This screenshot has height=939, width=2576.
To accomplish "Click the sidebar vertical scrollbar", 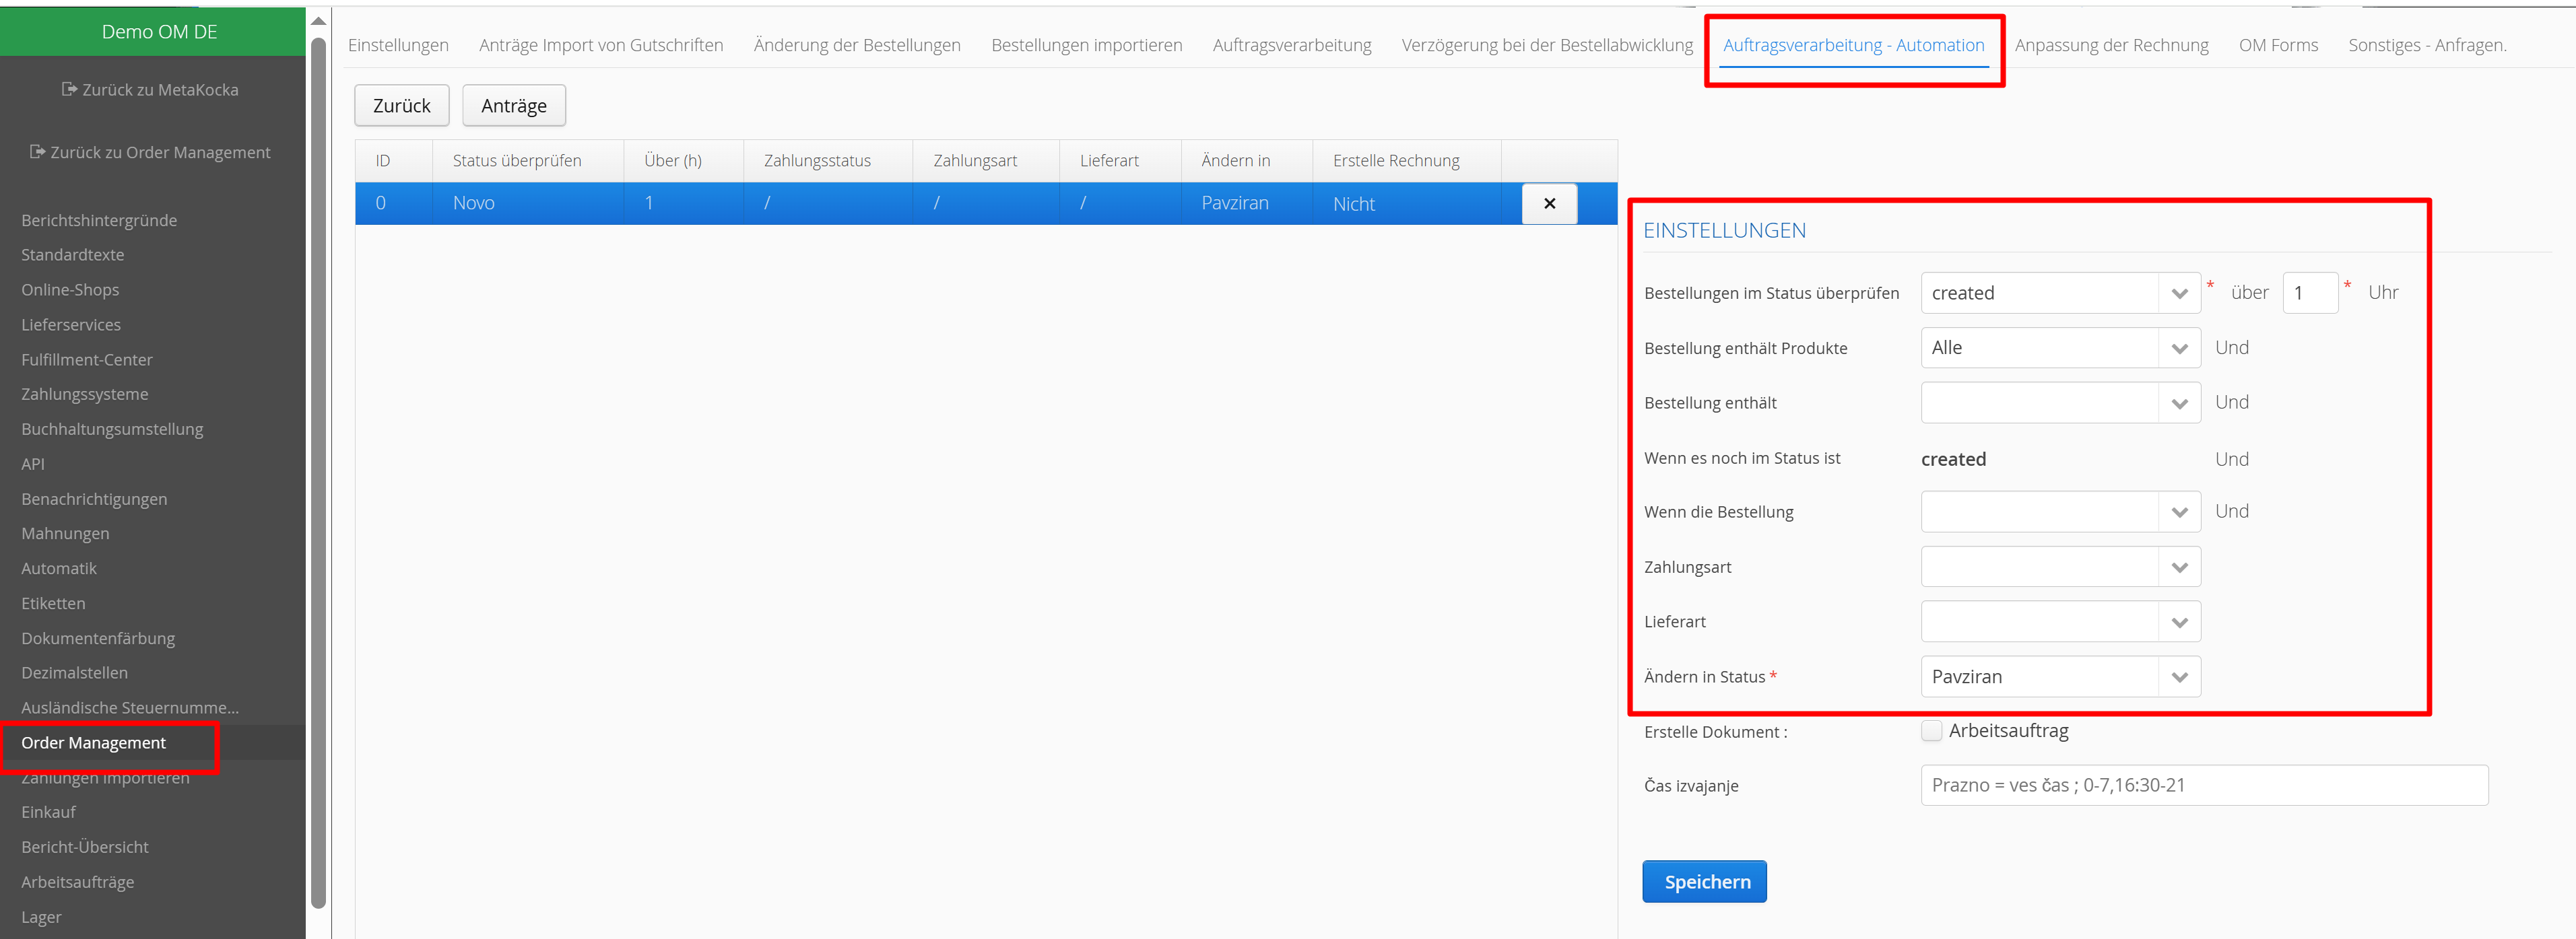I will pos(318,470).
